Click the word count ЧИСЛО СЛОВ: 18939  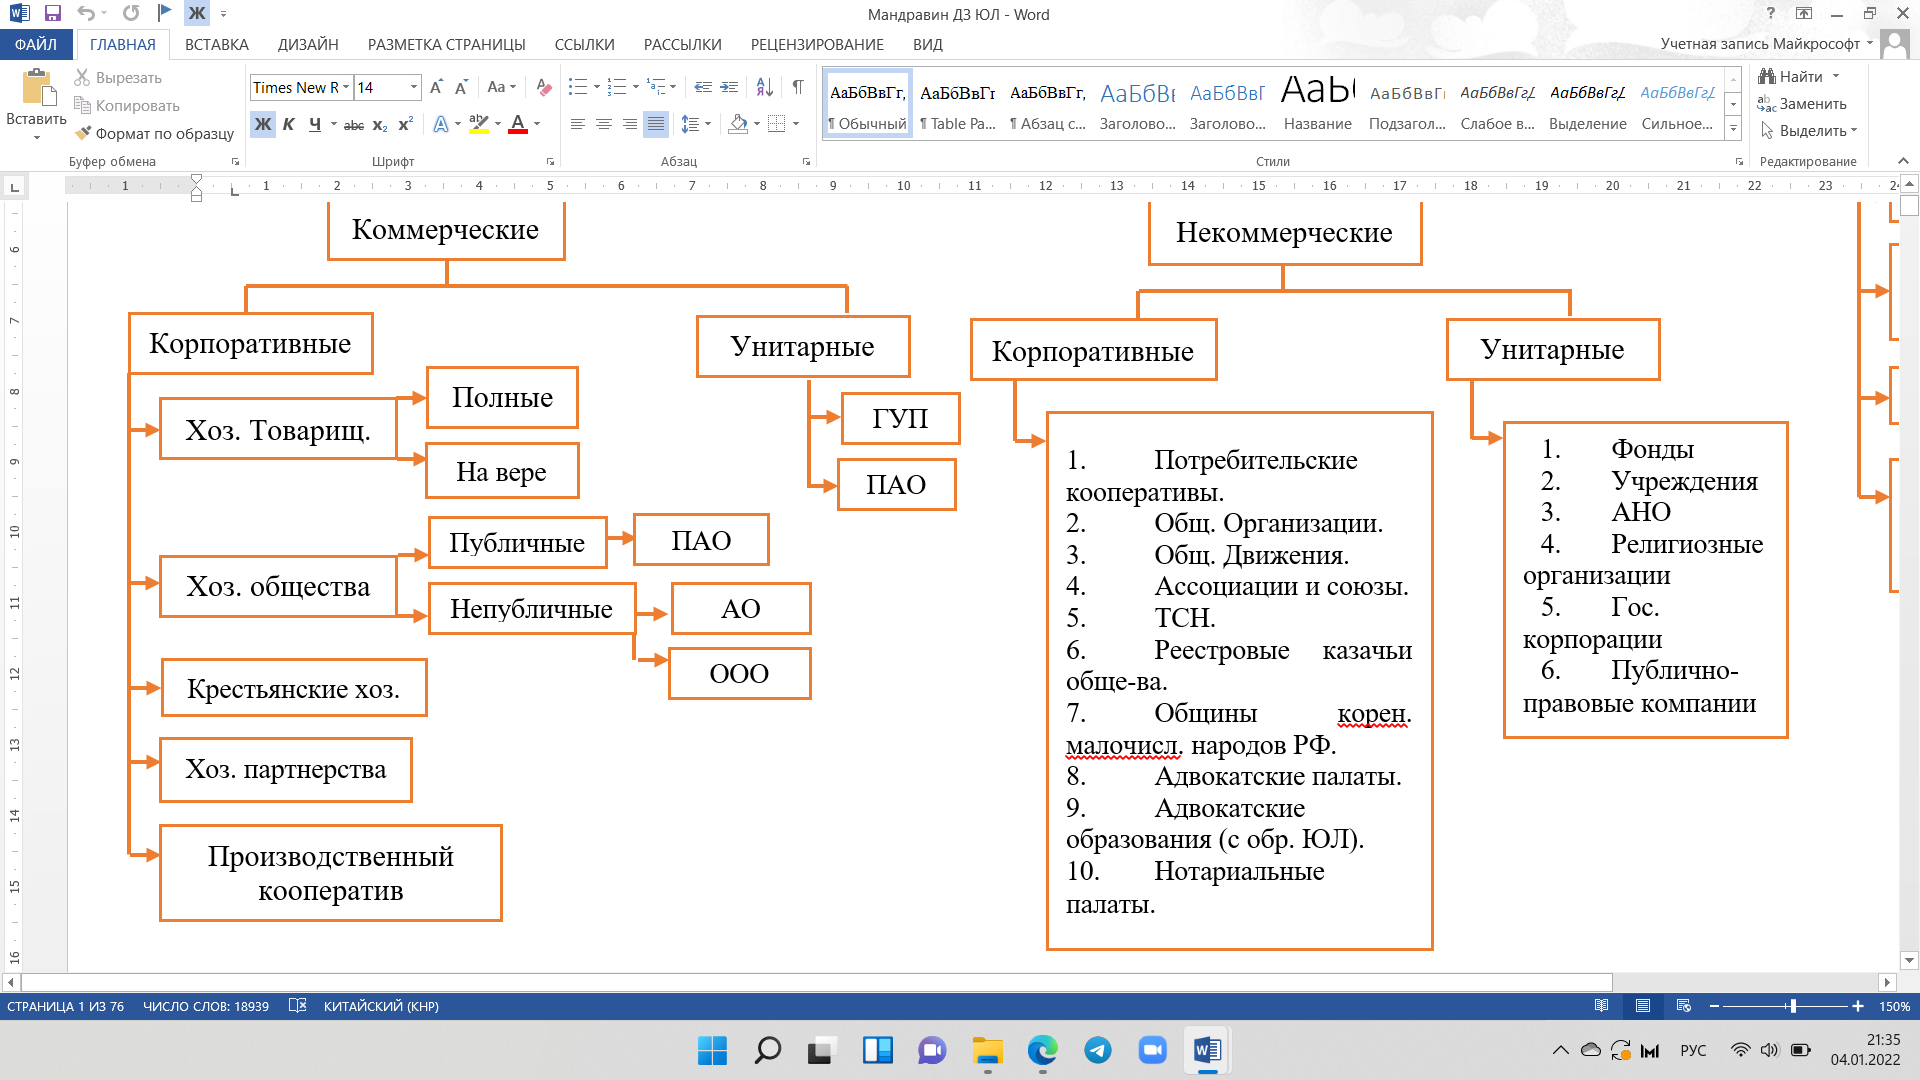point(206,1006)
